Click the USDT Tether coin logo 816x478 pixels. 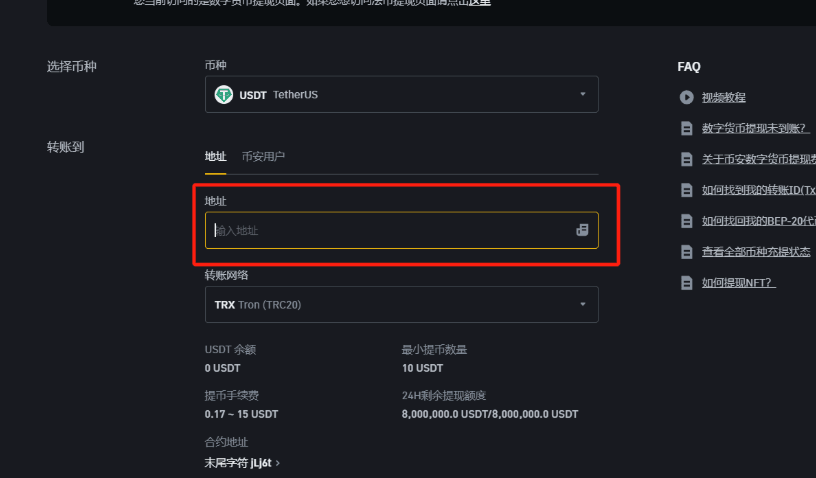(224, 95)
